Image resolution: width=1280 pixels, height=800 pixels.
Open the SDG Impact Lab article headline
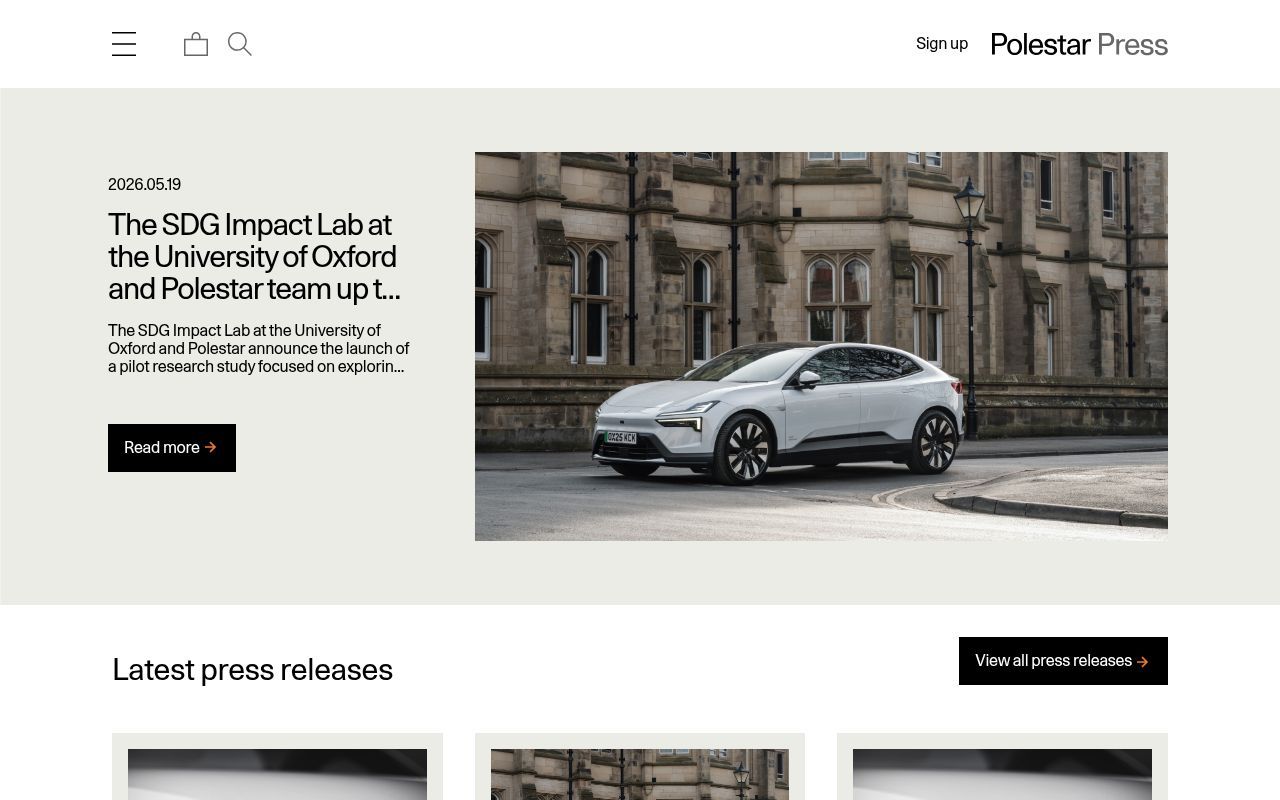[x=254, y=257]
